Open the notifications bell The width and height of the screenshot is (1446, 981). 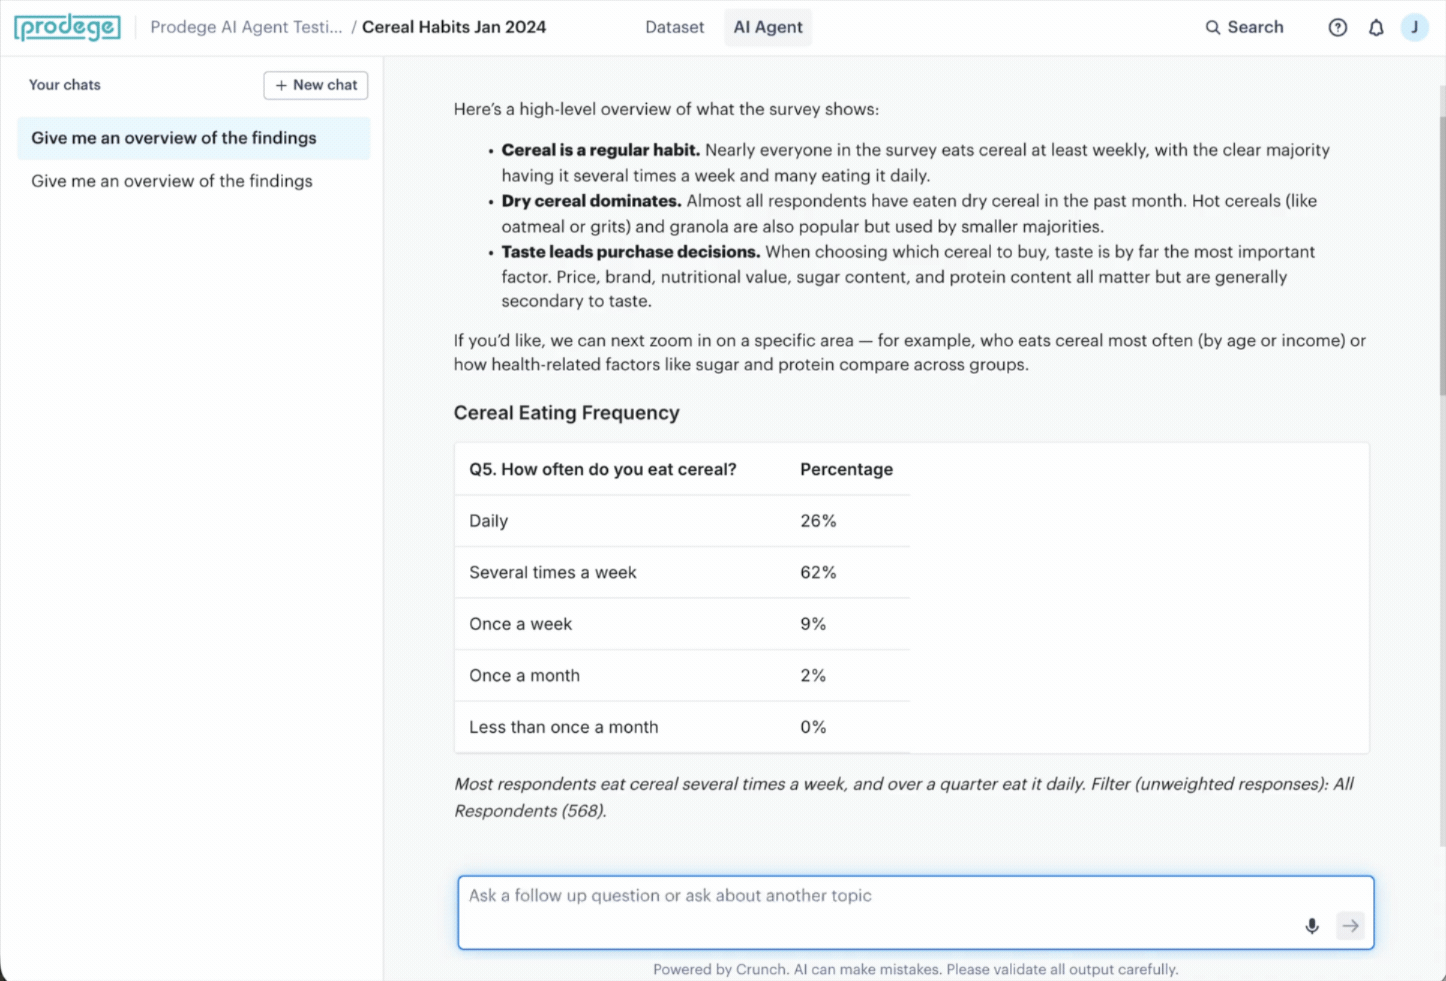click(1376, 27)
